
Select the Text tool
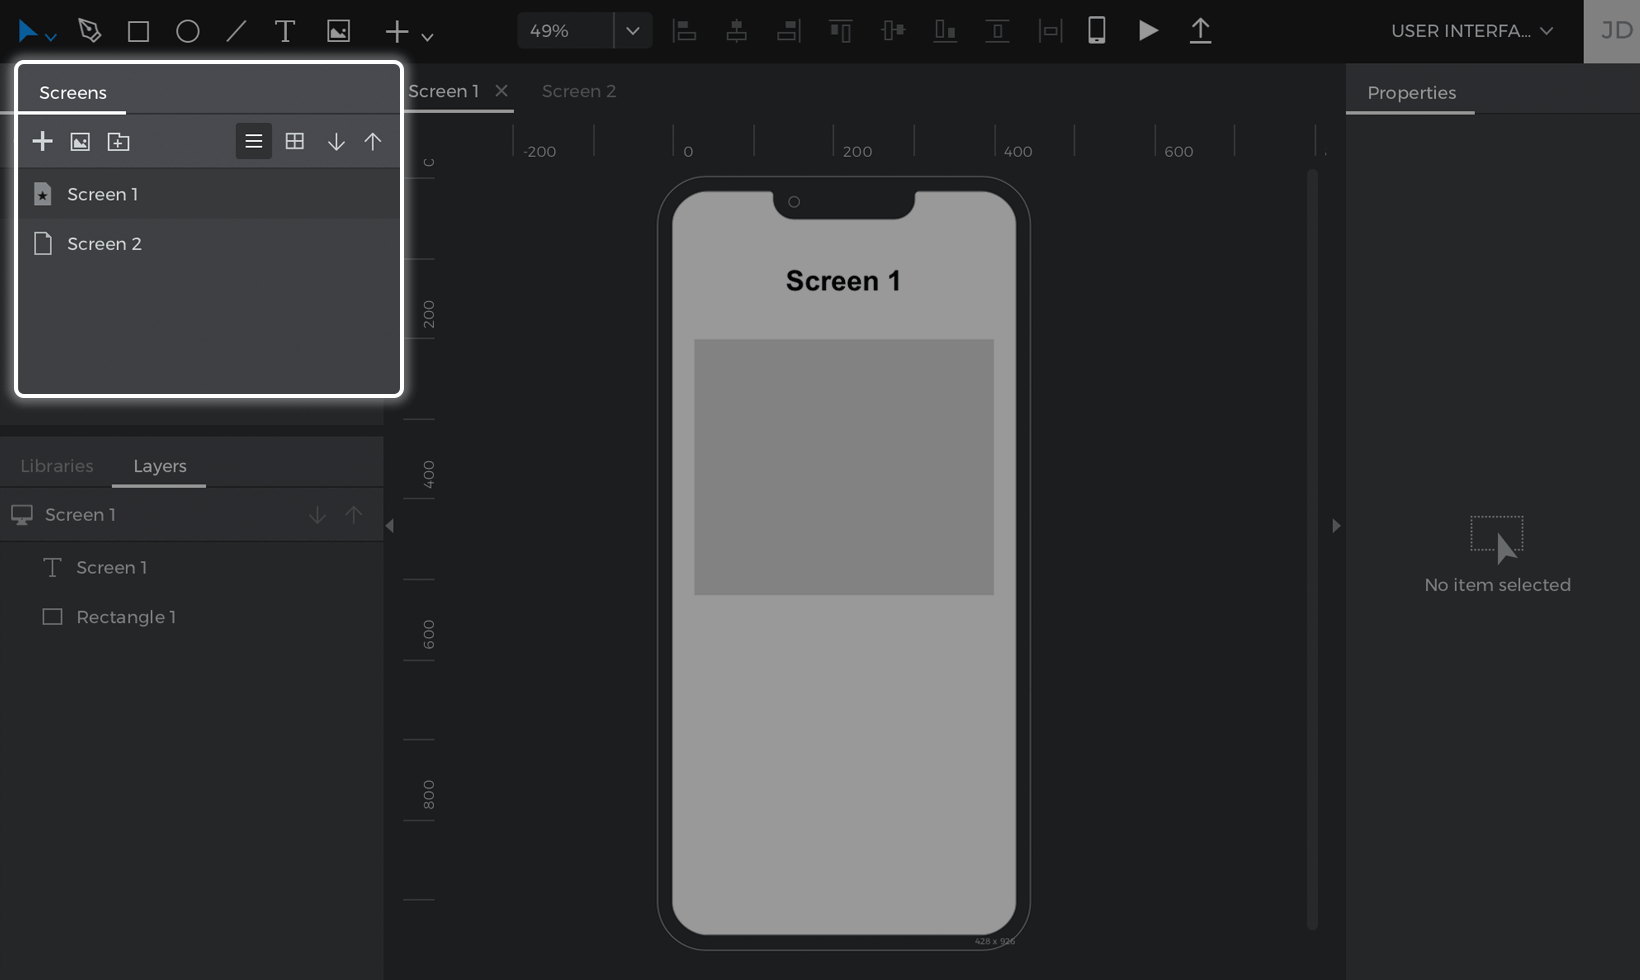[x=285, y=31]
